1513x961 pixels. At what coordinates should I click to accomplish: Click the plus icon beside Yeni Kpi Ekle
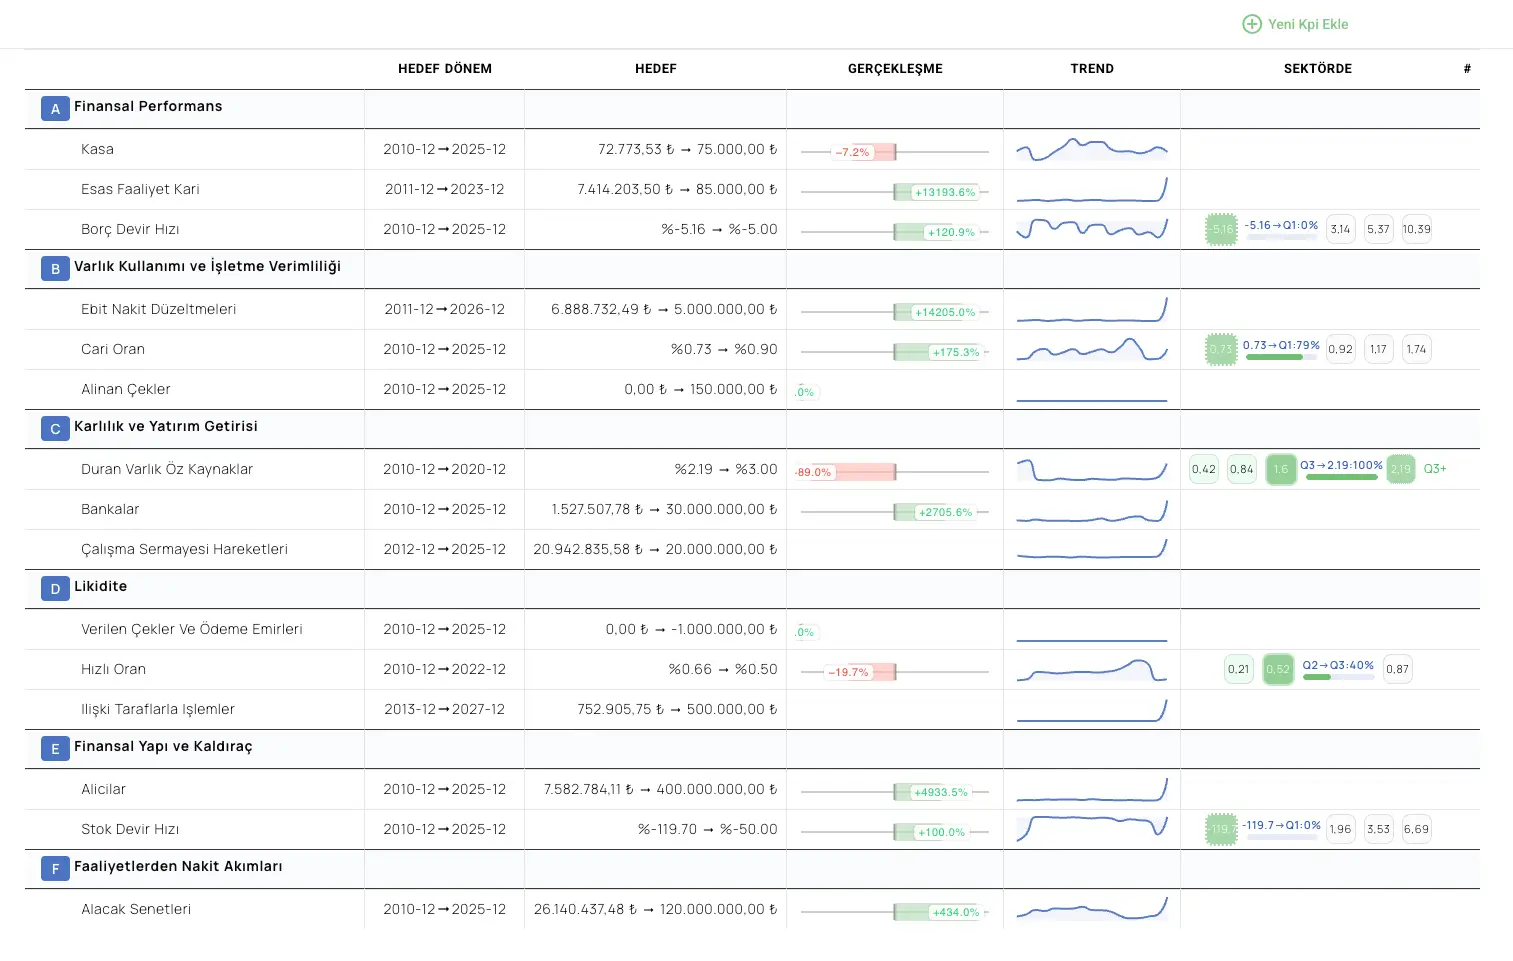tap(1251, 24)
